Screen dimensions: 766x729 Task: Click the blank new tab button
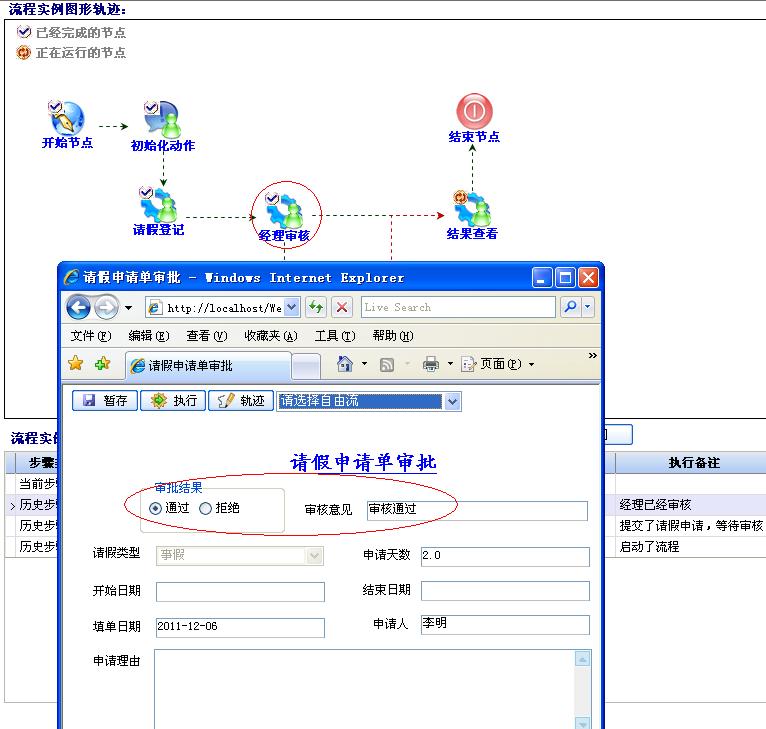click(306, 366)
